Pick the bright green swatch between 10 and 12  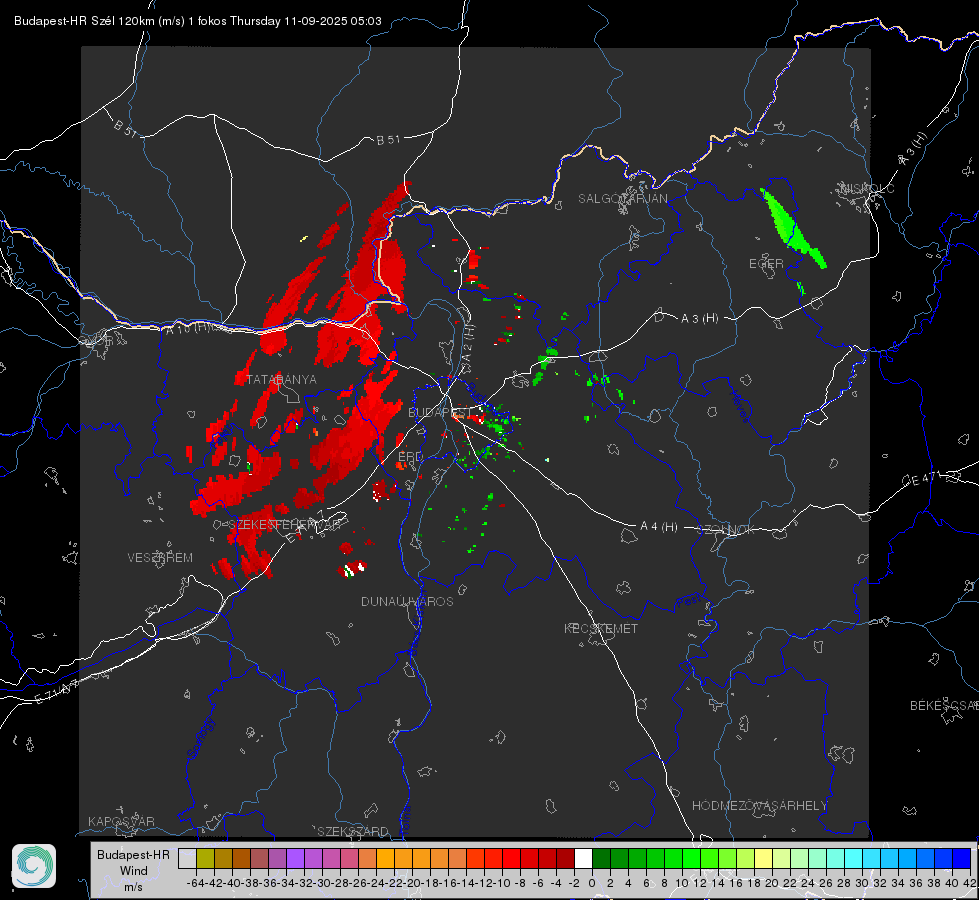pyautogui.click(x=691, y=858)
